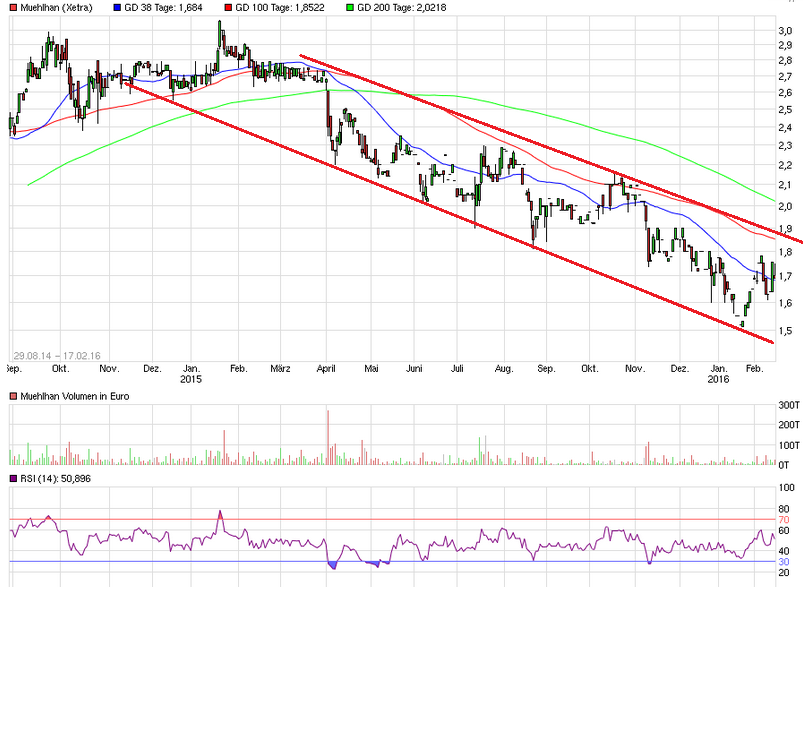
Task: Click the 3,0 price level on the axis
Action: pyautogui.click(x=786, y=30)
